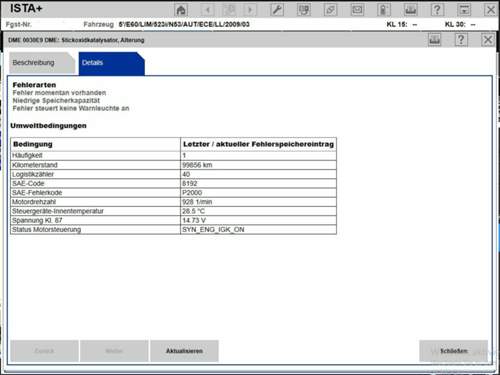Open help icon in the DME dialog header
The height and width of the screenshot is (375, 500).
point(461,40)
